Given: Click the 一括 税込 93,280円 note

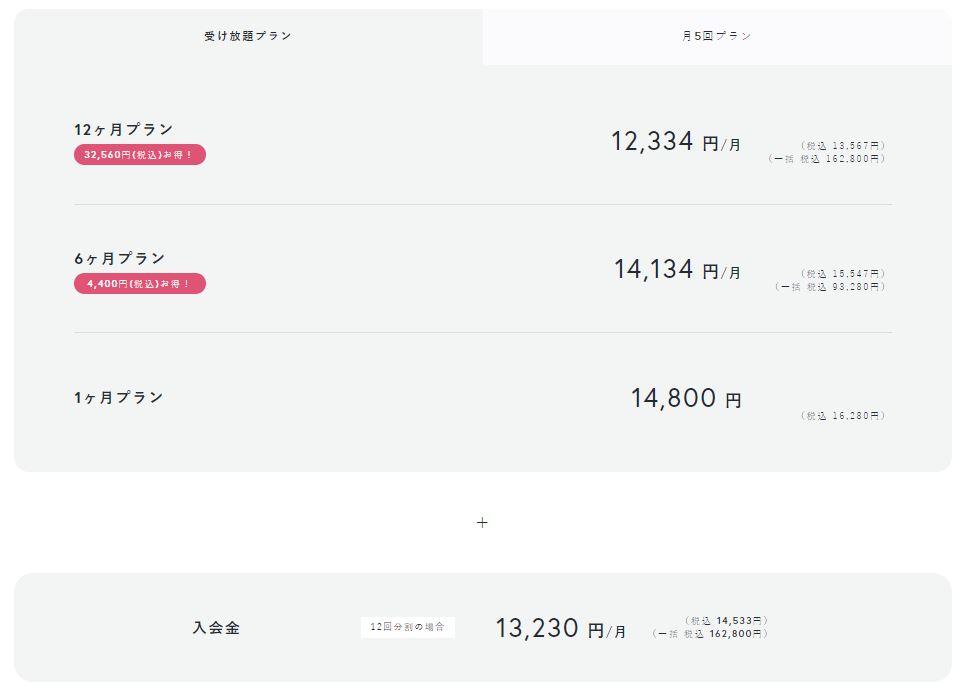Looking at the screenshot, I should (x=830, y=287).
